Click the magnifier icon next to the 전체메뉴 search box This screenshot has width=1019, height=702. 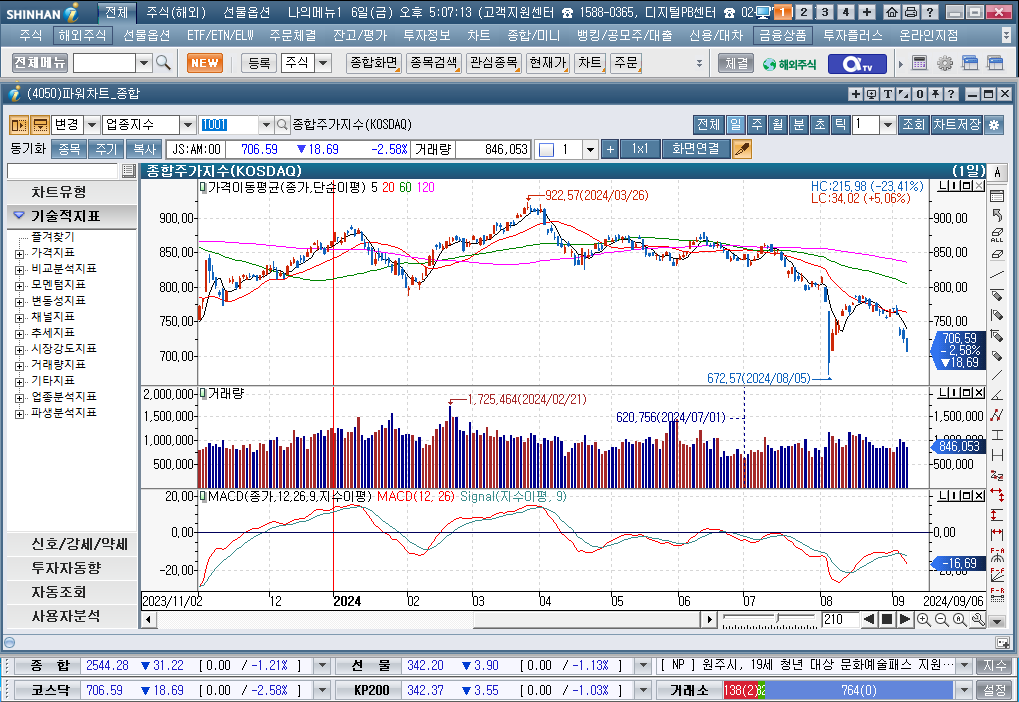(x=164, y=63)
